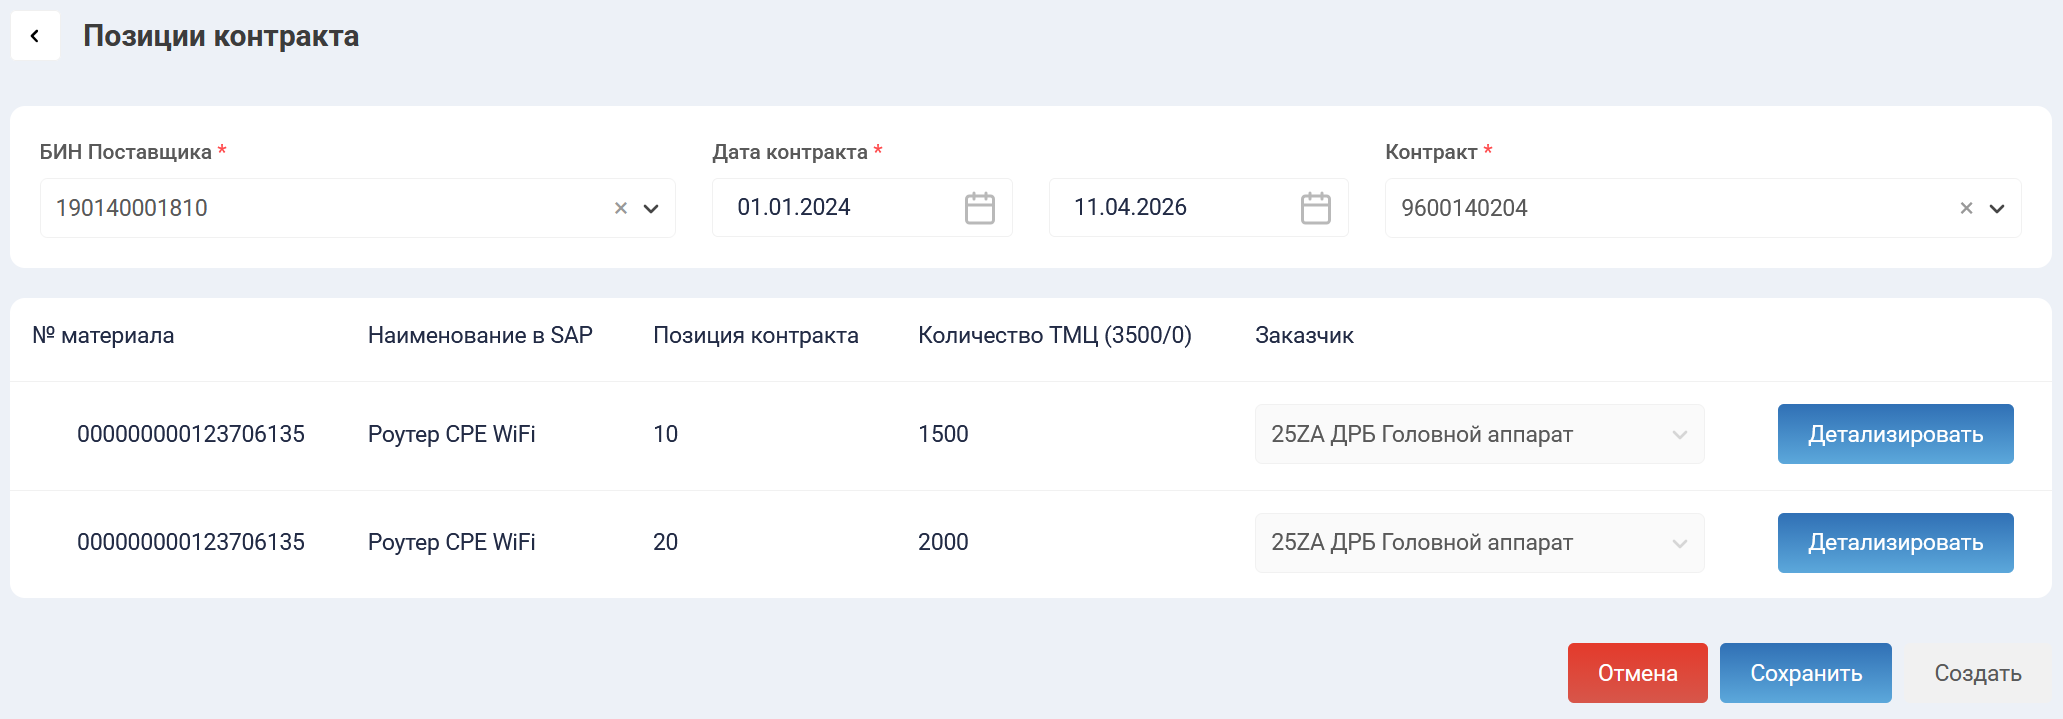Image resolution: width=2063 pixels, height=719 pixels.
Task: Click the contract start date 01.01.2024 field
Action: tap(840, 208)
